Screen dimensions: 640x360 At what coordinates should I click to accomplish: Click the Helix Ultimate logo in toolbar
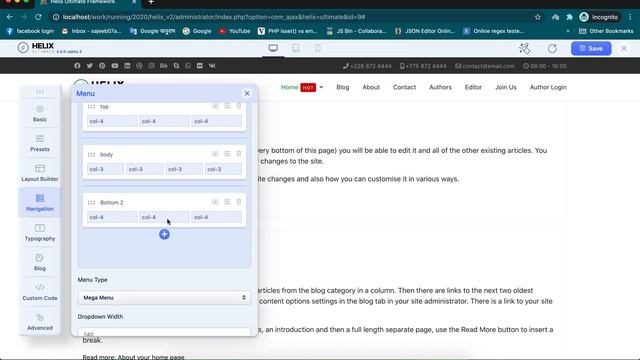point(49,48)
